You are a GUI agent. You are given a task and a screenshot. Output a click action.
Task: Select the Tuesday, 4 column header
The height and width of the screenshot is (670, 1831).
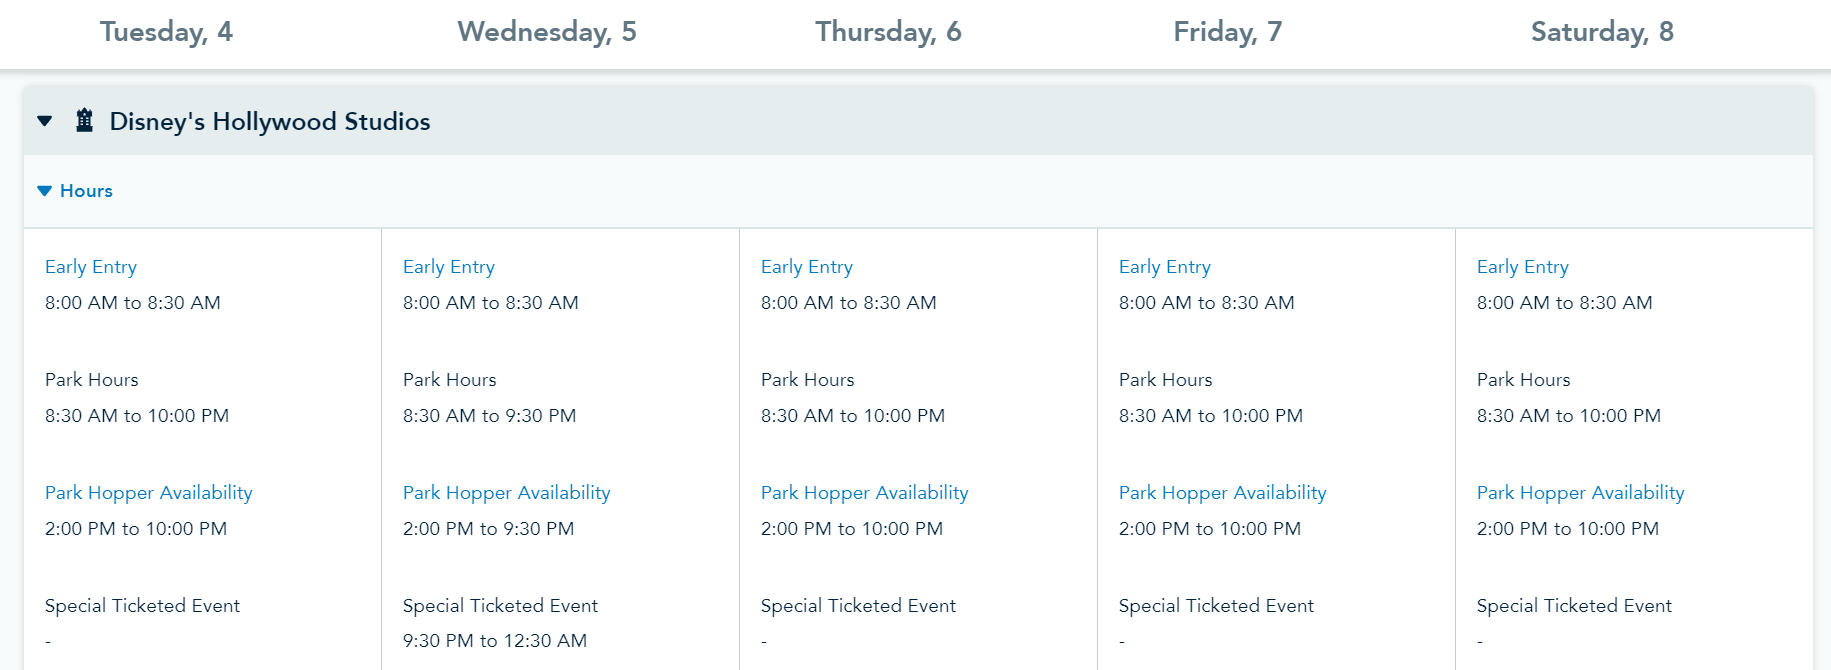tap(166, 32)
